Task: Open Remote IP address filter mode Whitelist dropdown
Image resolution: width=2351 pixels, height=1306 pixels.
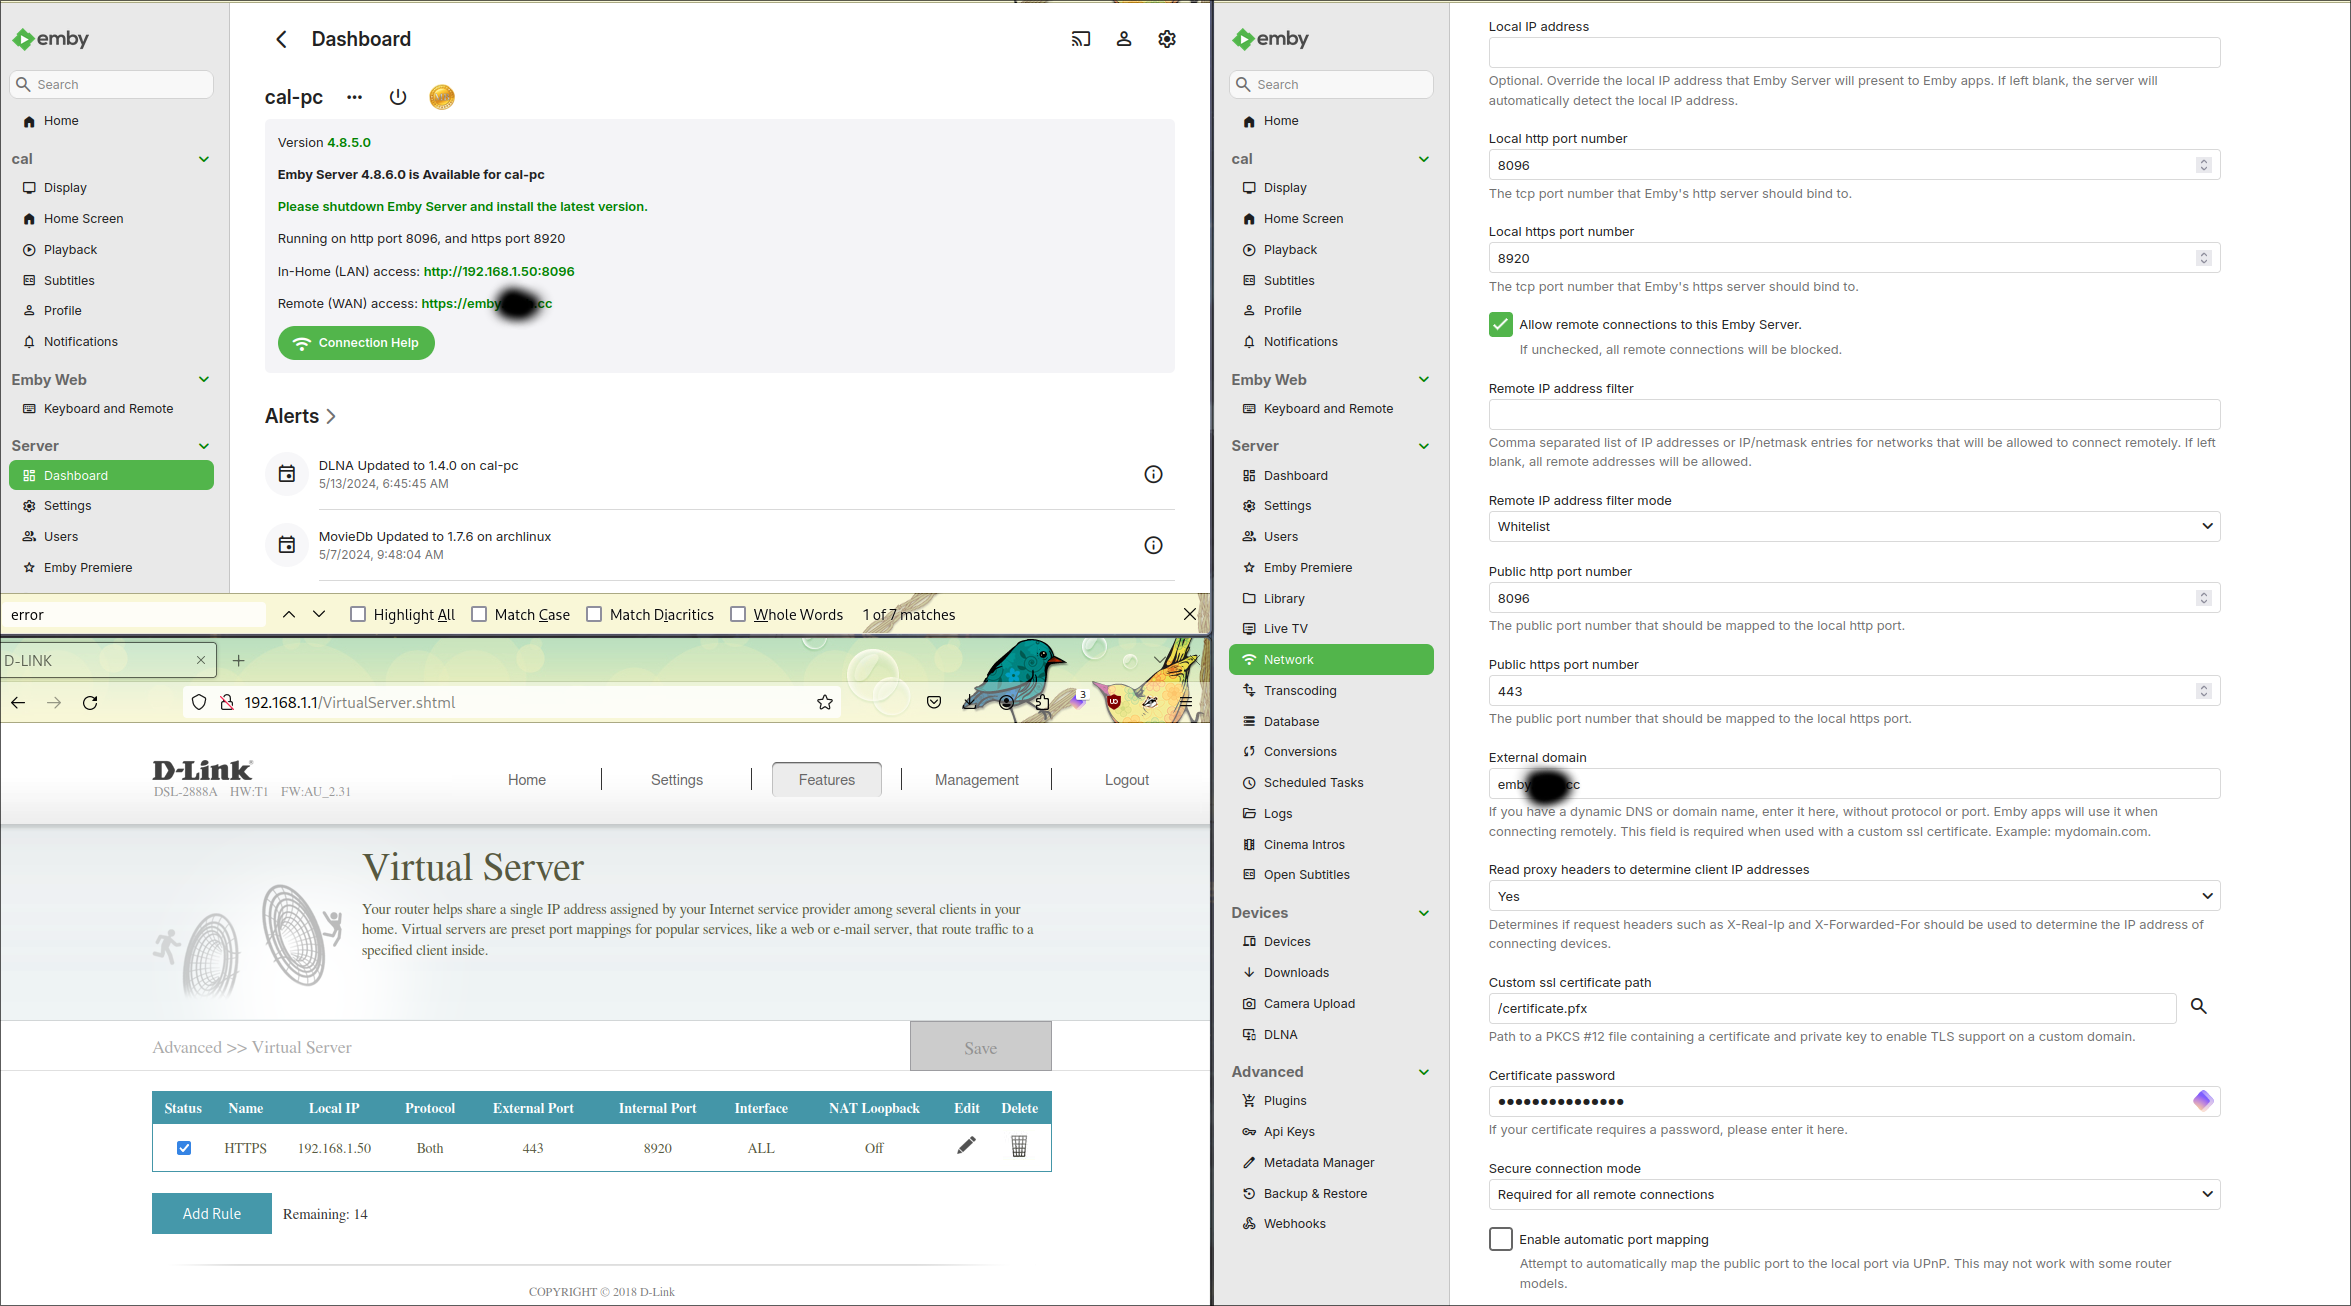Action: coord(1854,526)
